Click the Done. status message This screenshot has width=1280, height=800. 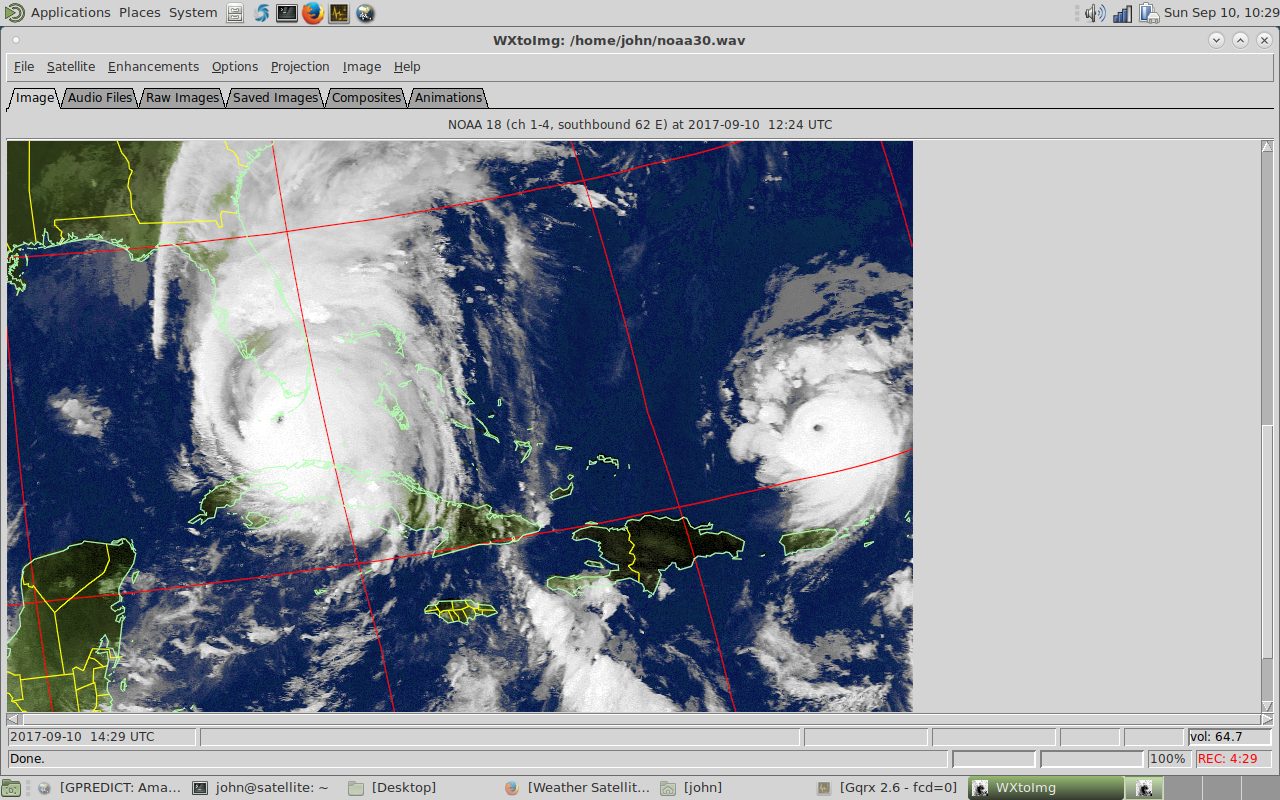pos(479,759)
